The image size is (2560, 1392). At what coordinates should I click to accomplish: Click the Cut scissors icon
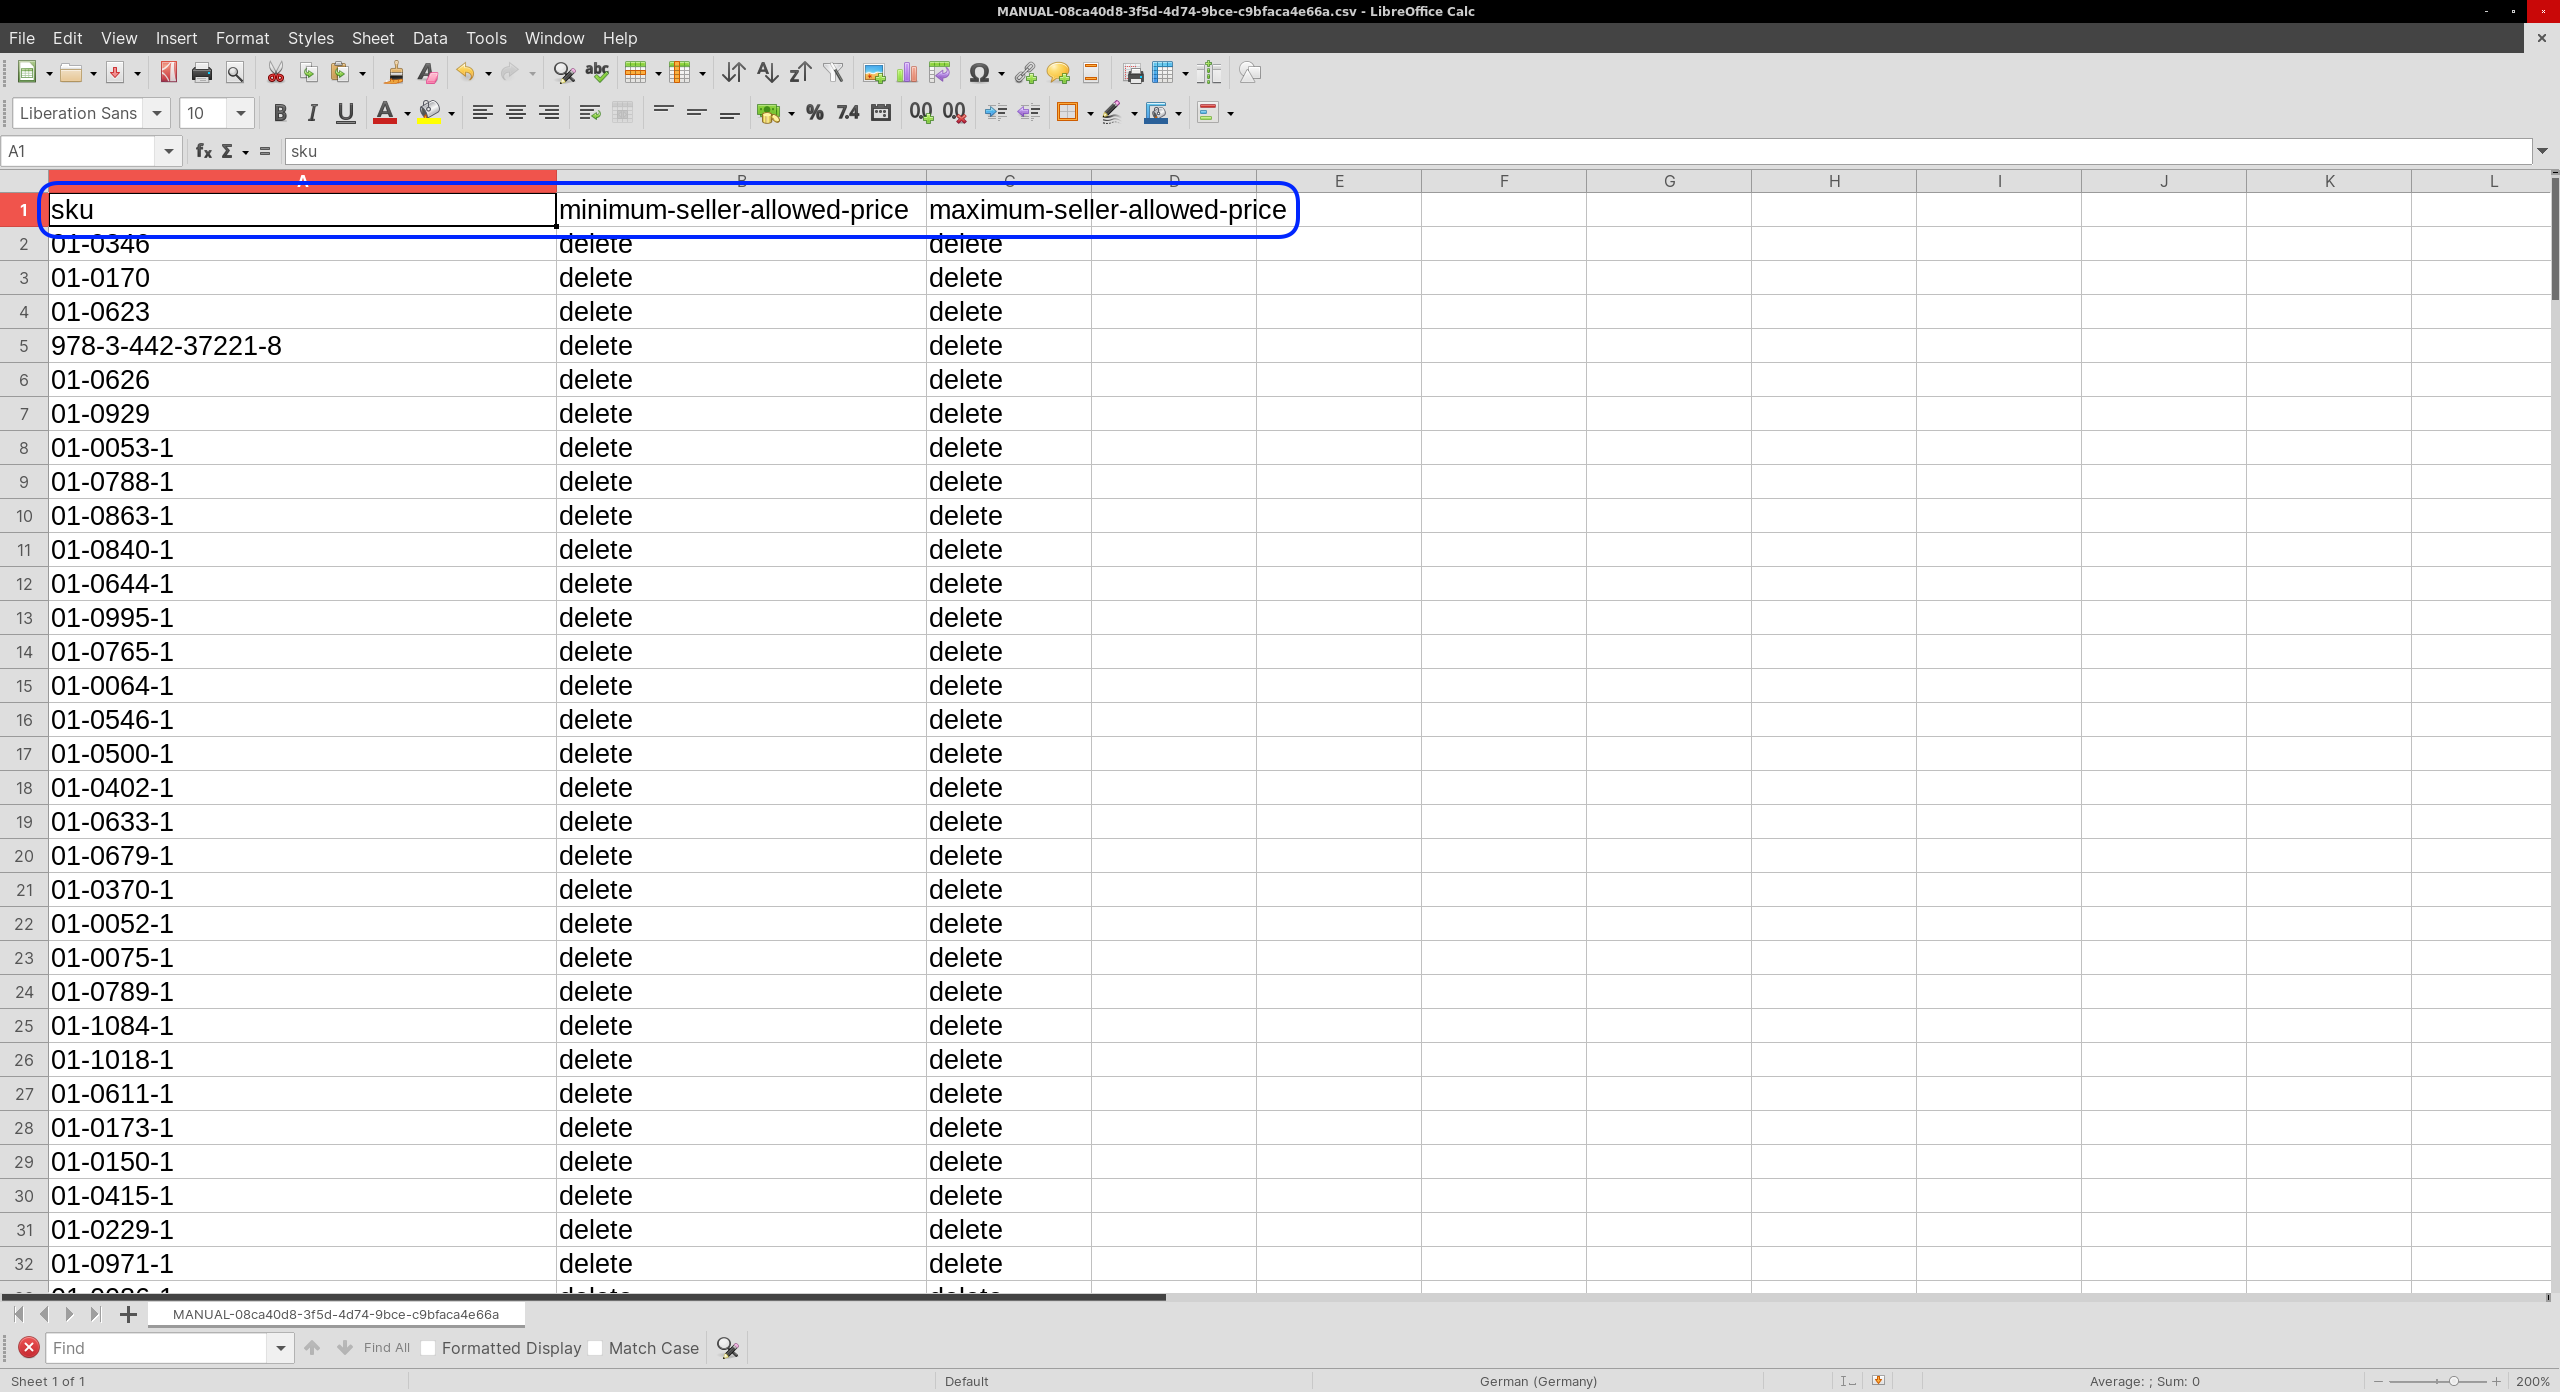pos(276,73)
